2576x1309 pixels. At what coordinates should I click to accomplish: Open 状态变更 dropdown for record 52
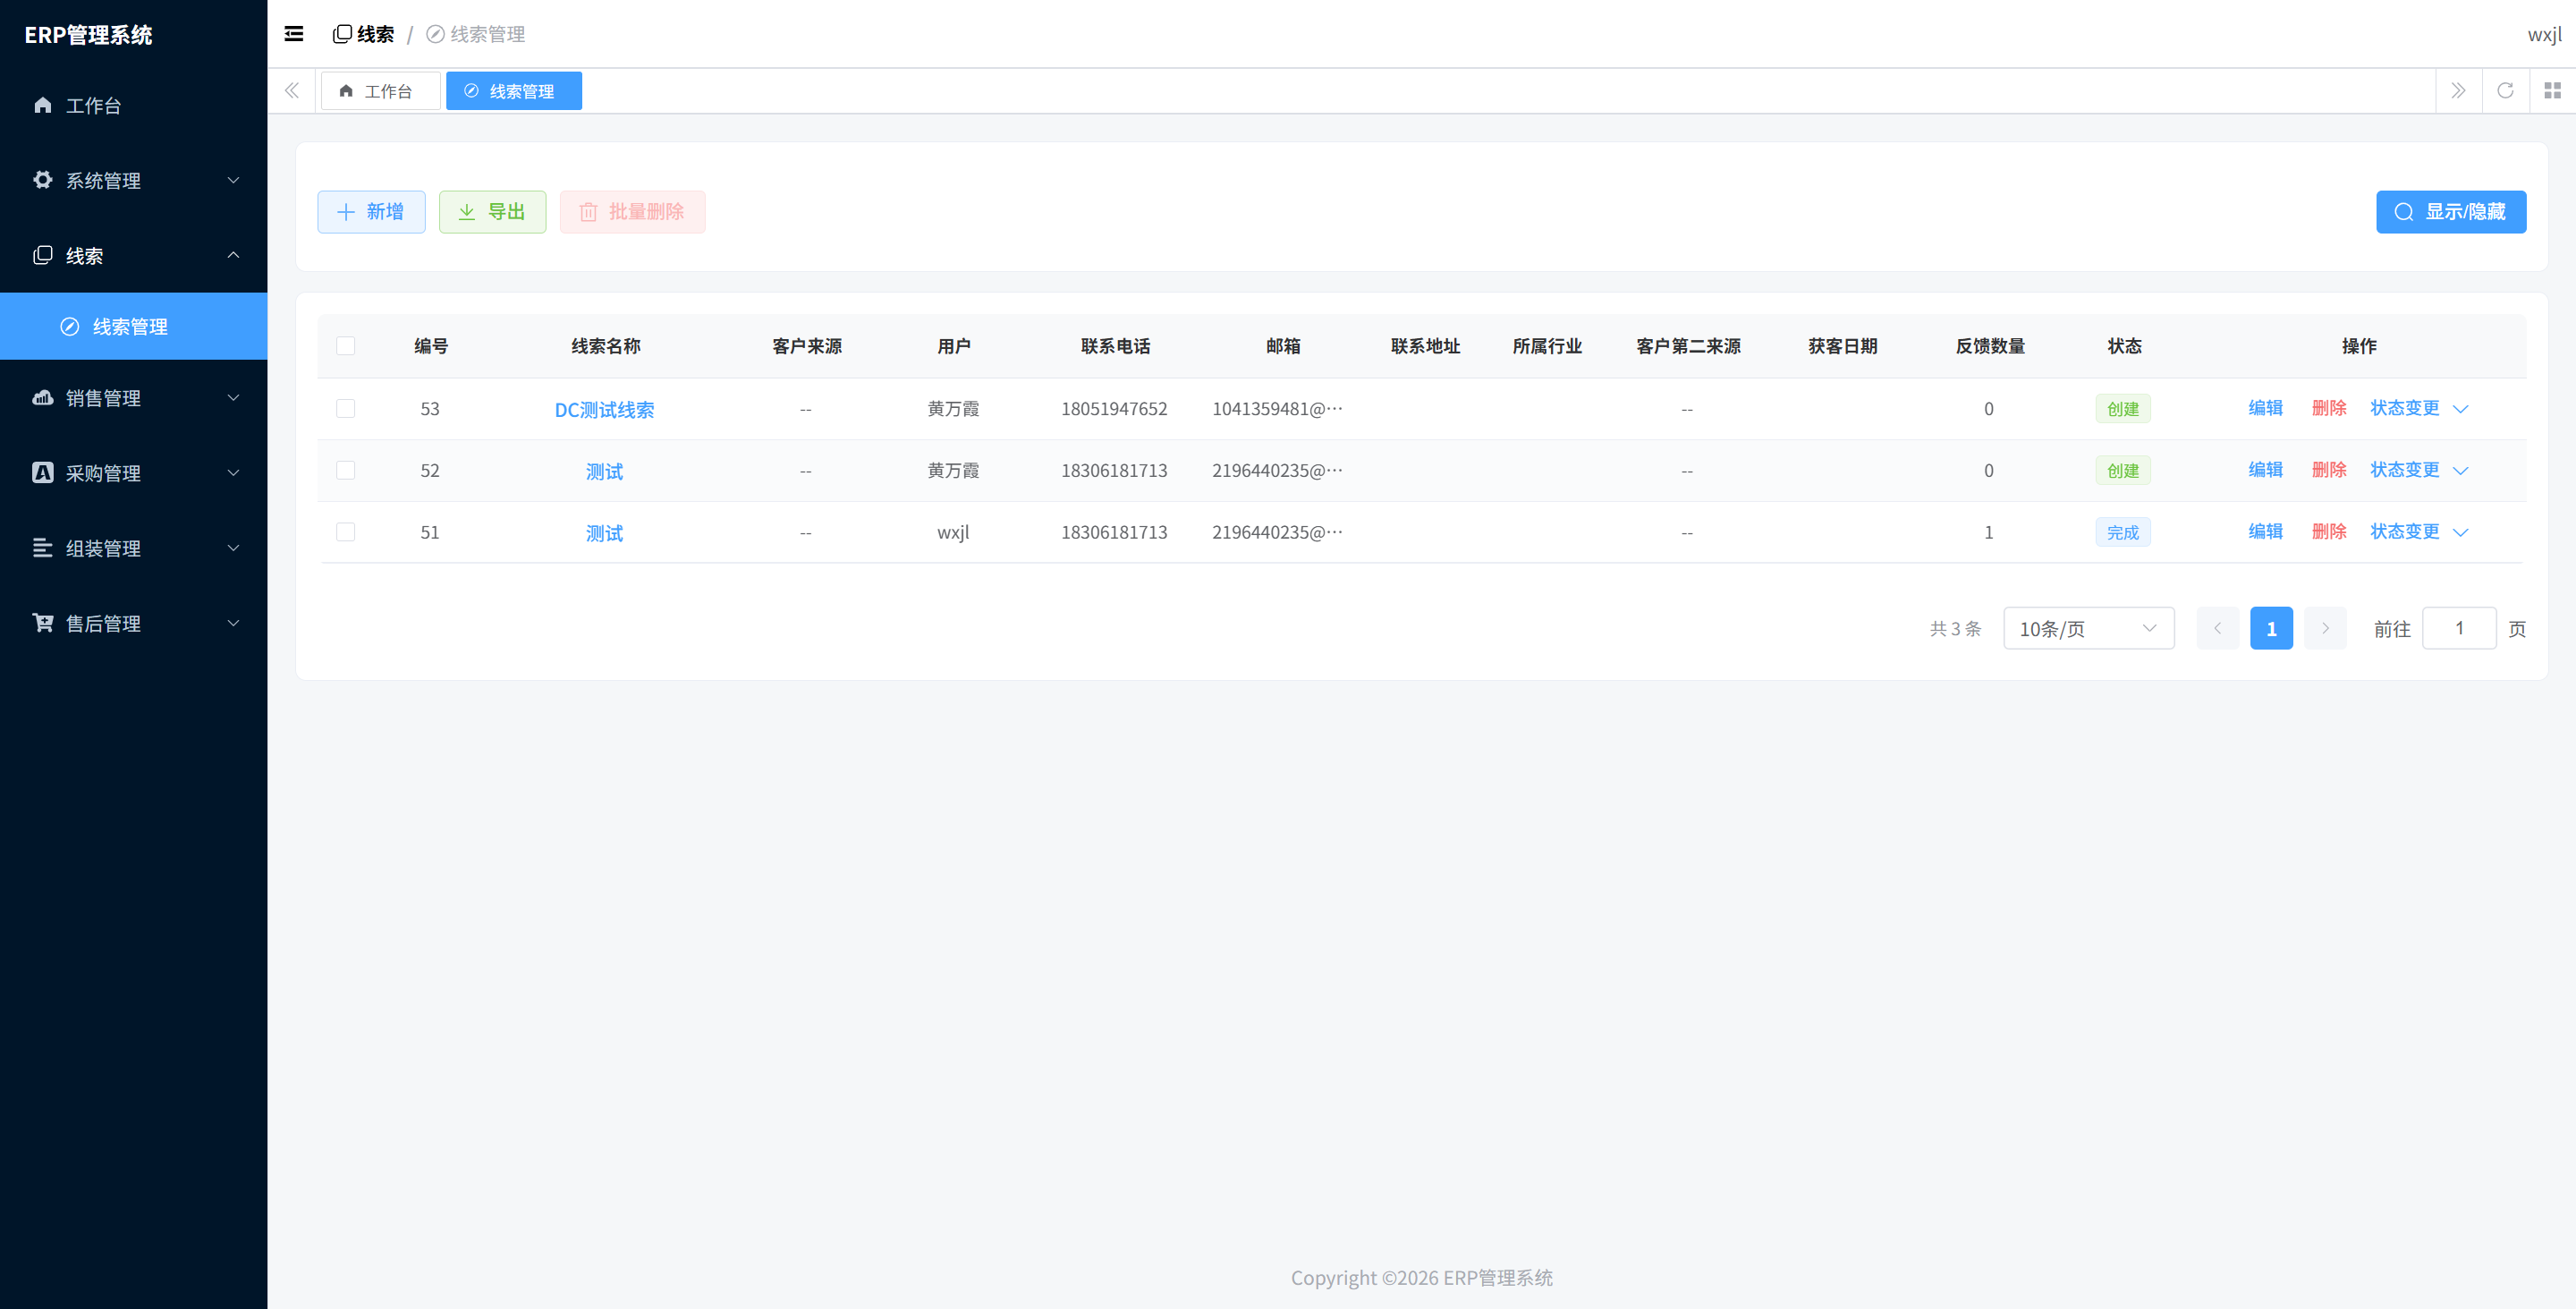2419,470
